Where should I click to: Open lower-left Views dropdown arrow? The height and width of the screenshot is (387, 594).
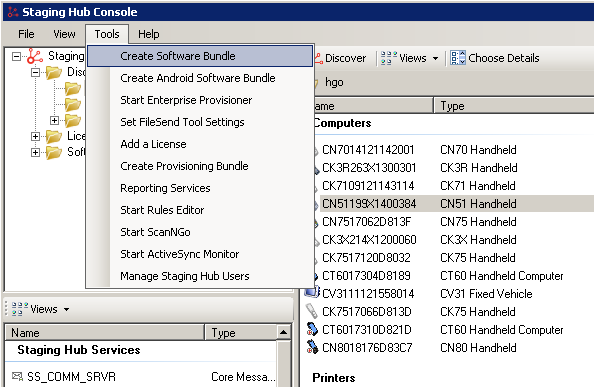(67, 309)
